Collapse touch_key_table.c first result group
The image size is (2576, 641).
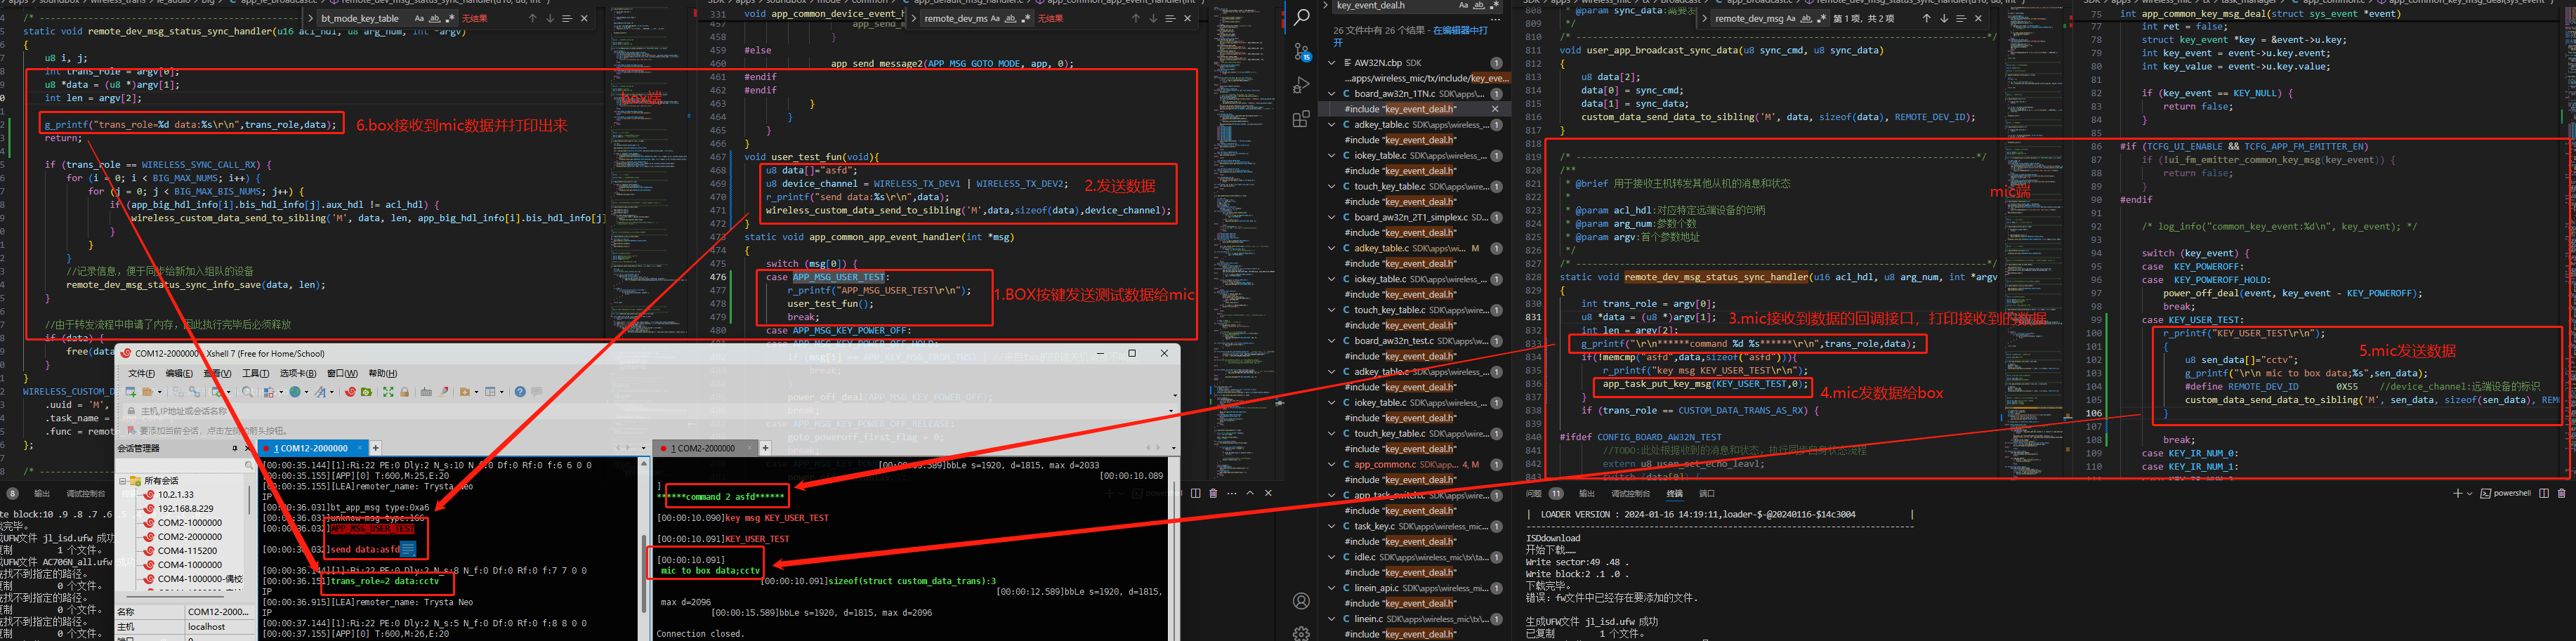(1332, 186)
